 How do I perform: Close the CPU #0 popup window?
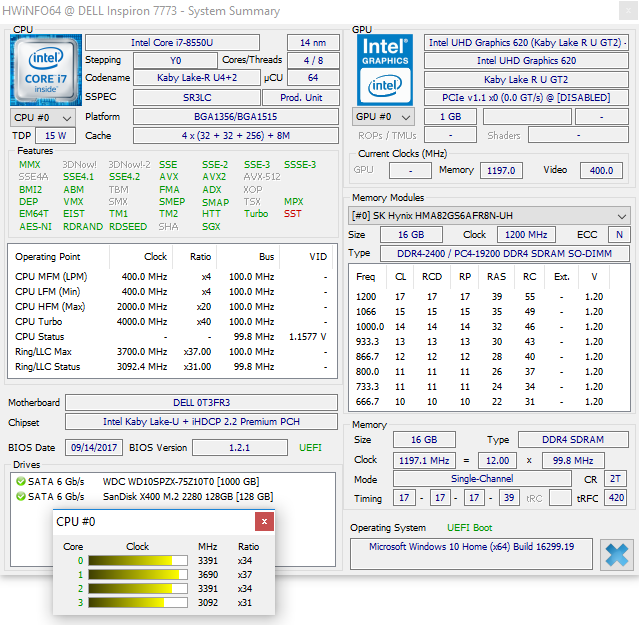coord(264,522)
